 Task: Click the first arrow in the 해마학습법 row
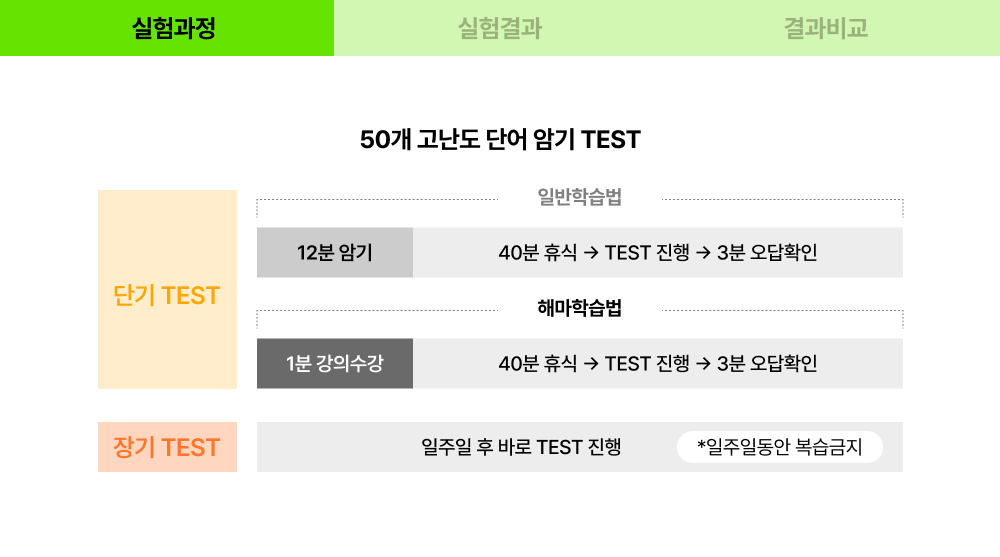[x=591, y=364]
